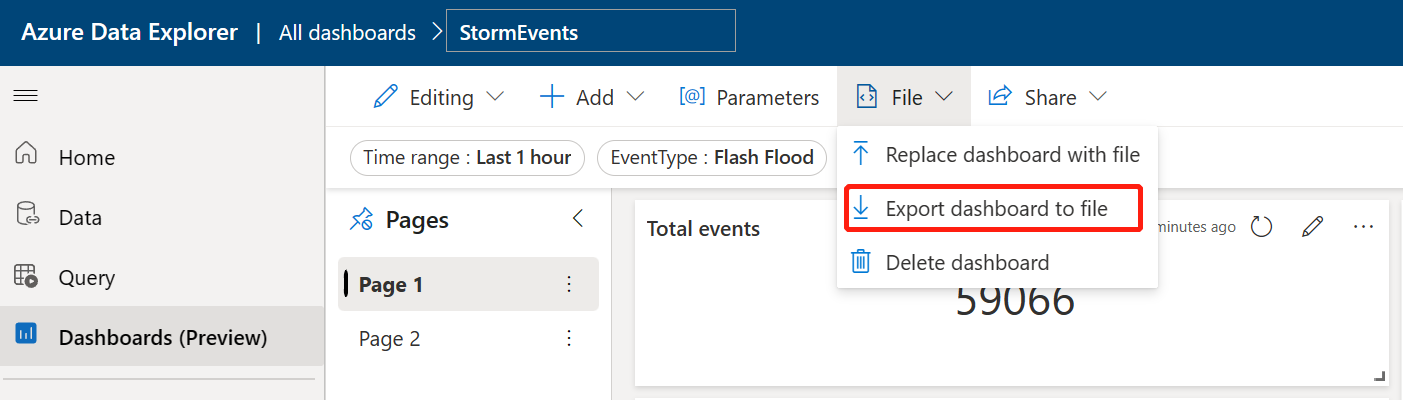Image resolution: width=1403 pixels, height=400 pixels.
Task: Click the Pages pin icon
Action: coord(361,220)
